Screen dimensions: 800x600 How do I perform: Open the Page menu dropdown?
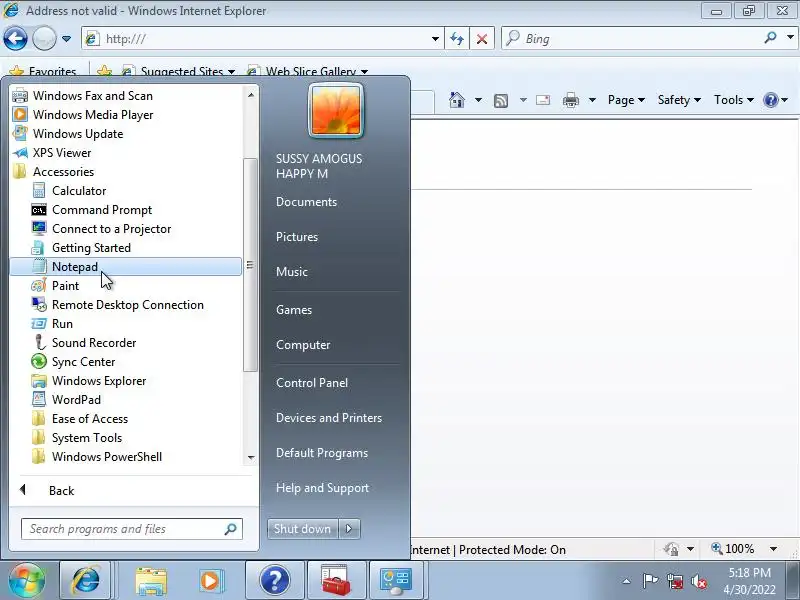click(x=626, y=100)
